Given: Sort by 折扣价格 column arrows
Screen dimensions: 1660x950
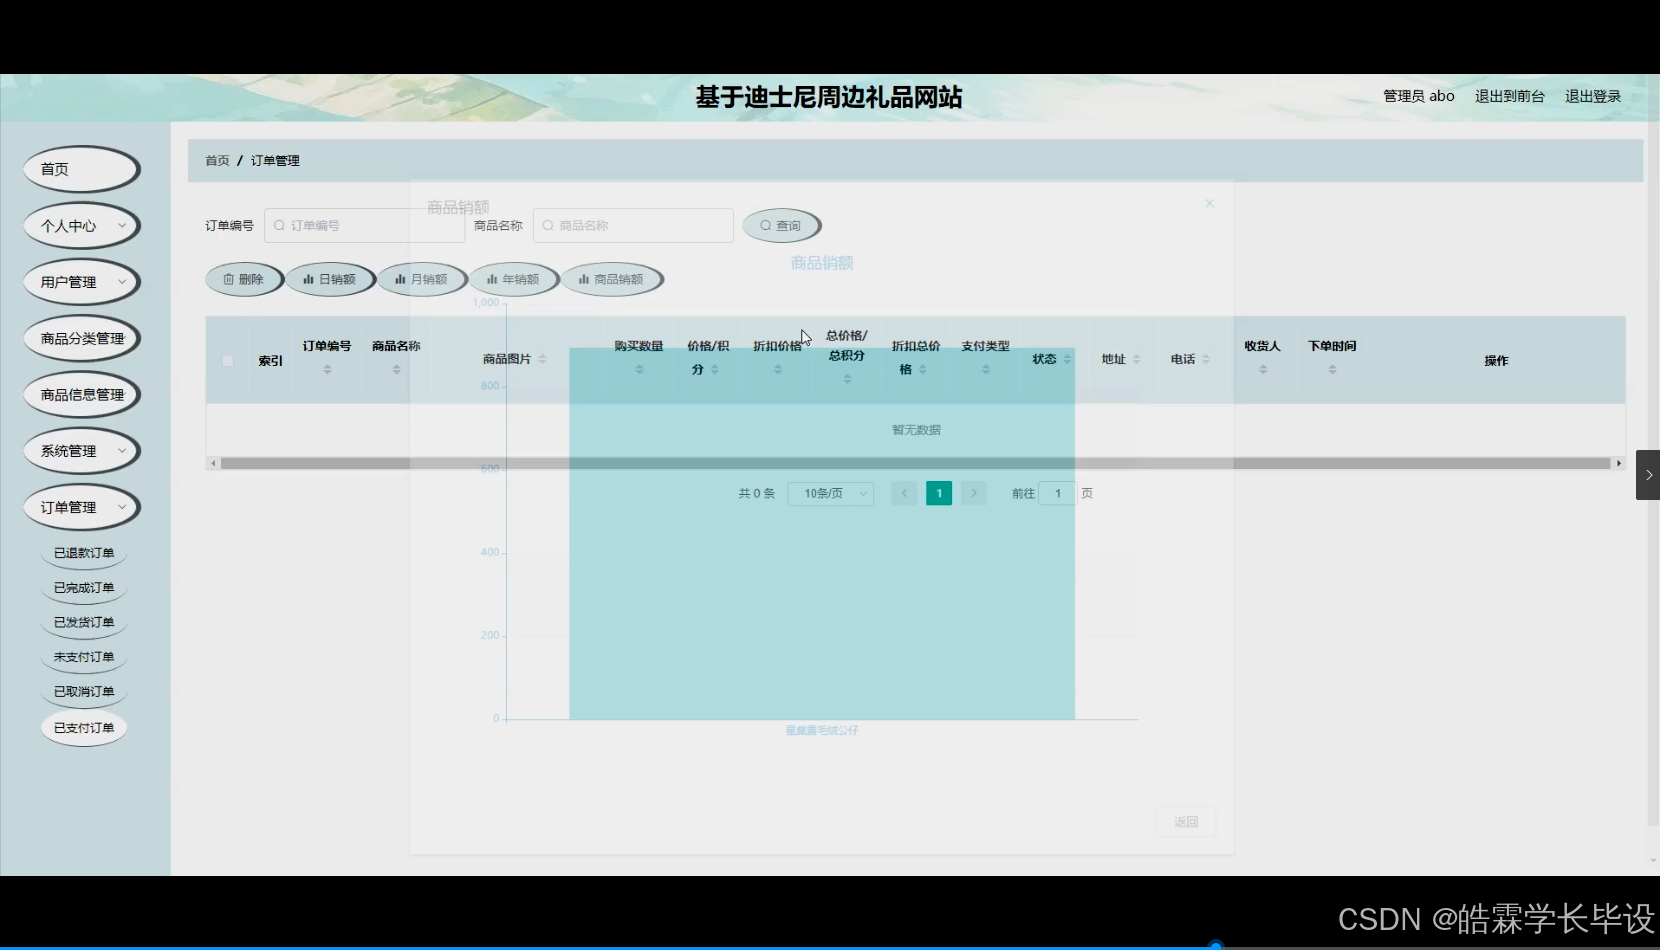Looking at the screenshot, I should [778, 370].
